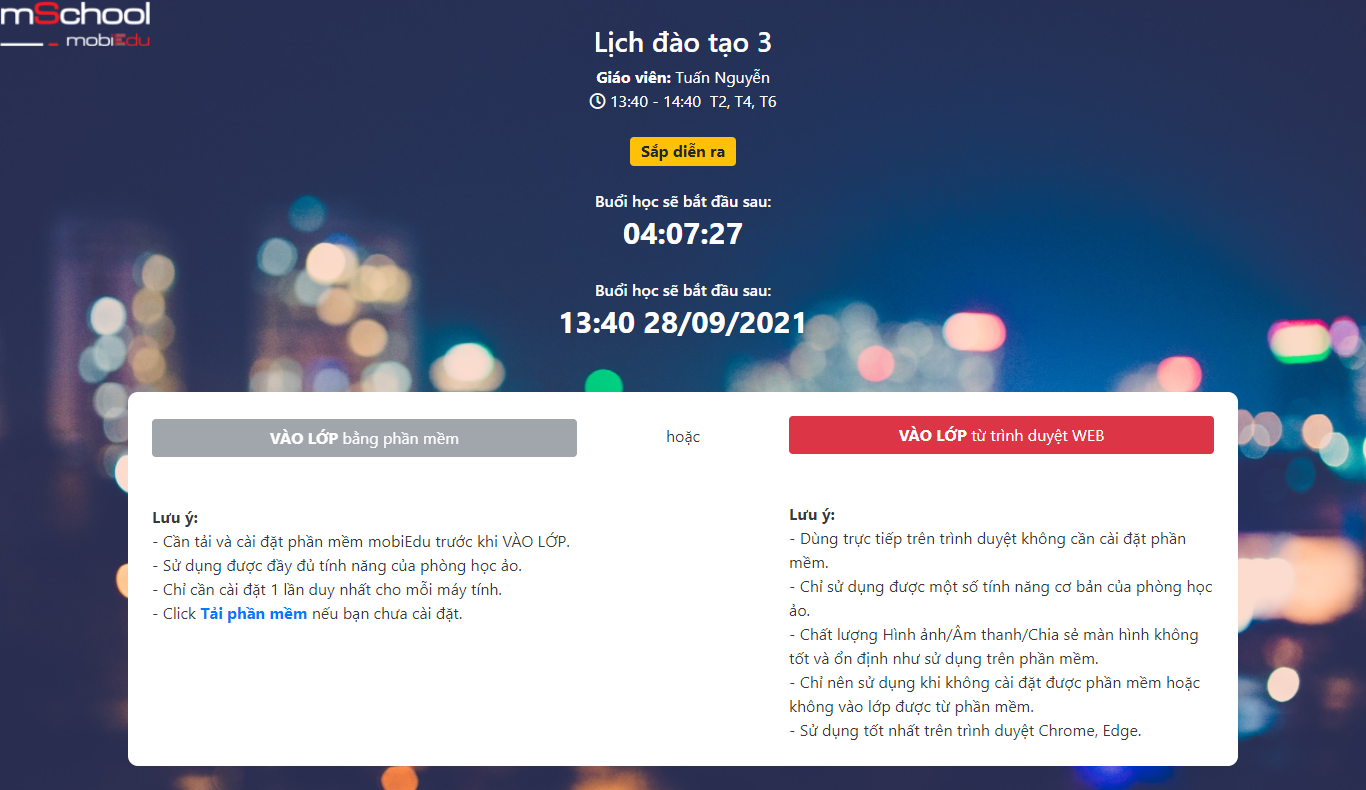
Task: Click the schedule days T2, T4, T6
Action: click(743, 102)
